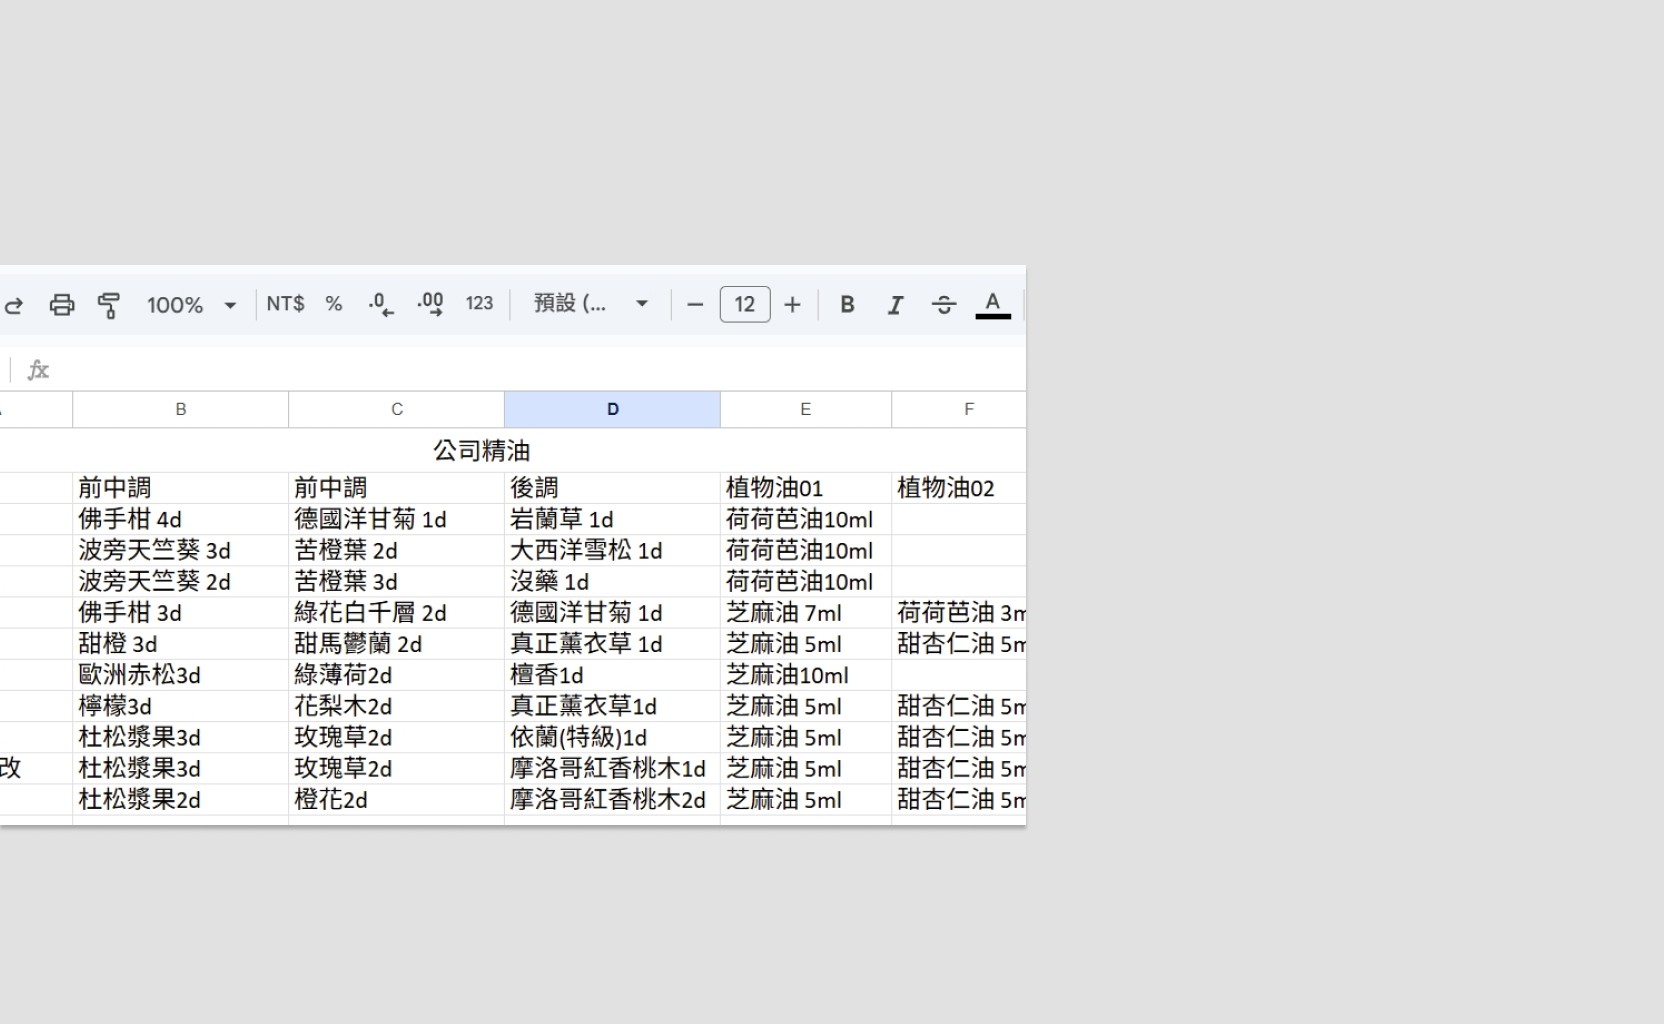Open the 100% zoom dropdown
Image resolution: width=1664 pixels, height=1024 pixels.
point(191,305)
